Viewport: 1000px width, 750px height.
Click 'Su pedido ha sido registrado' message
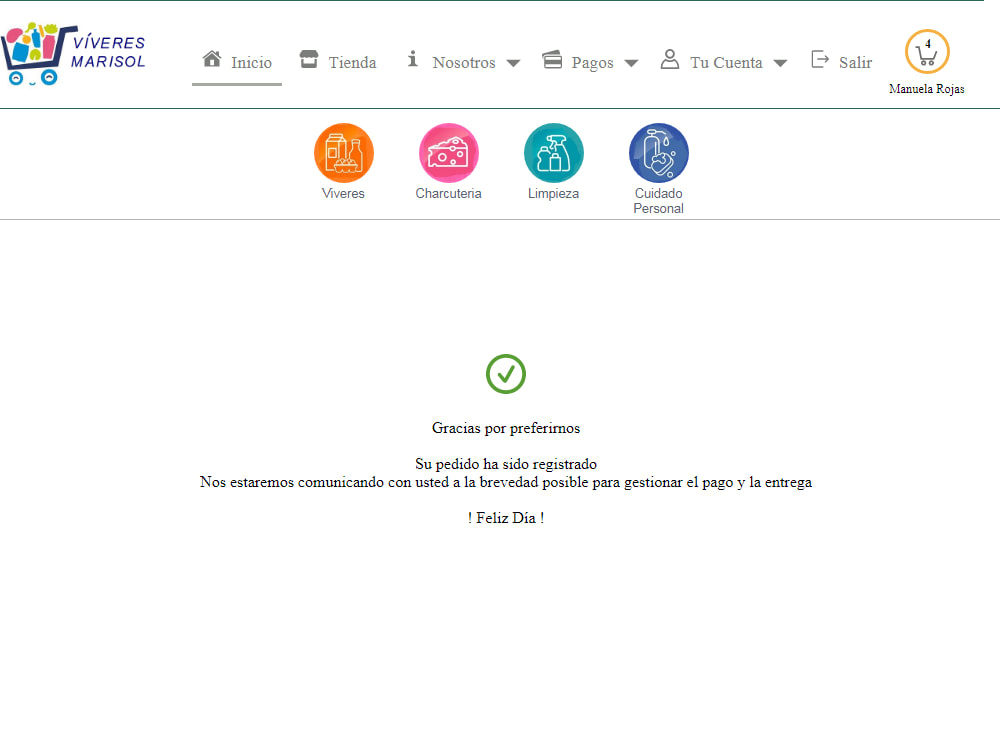tap(506, 464)
